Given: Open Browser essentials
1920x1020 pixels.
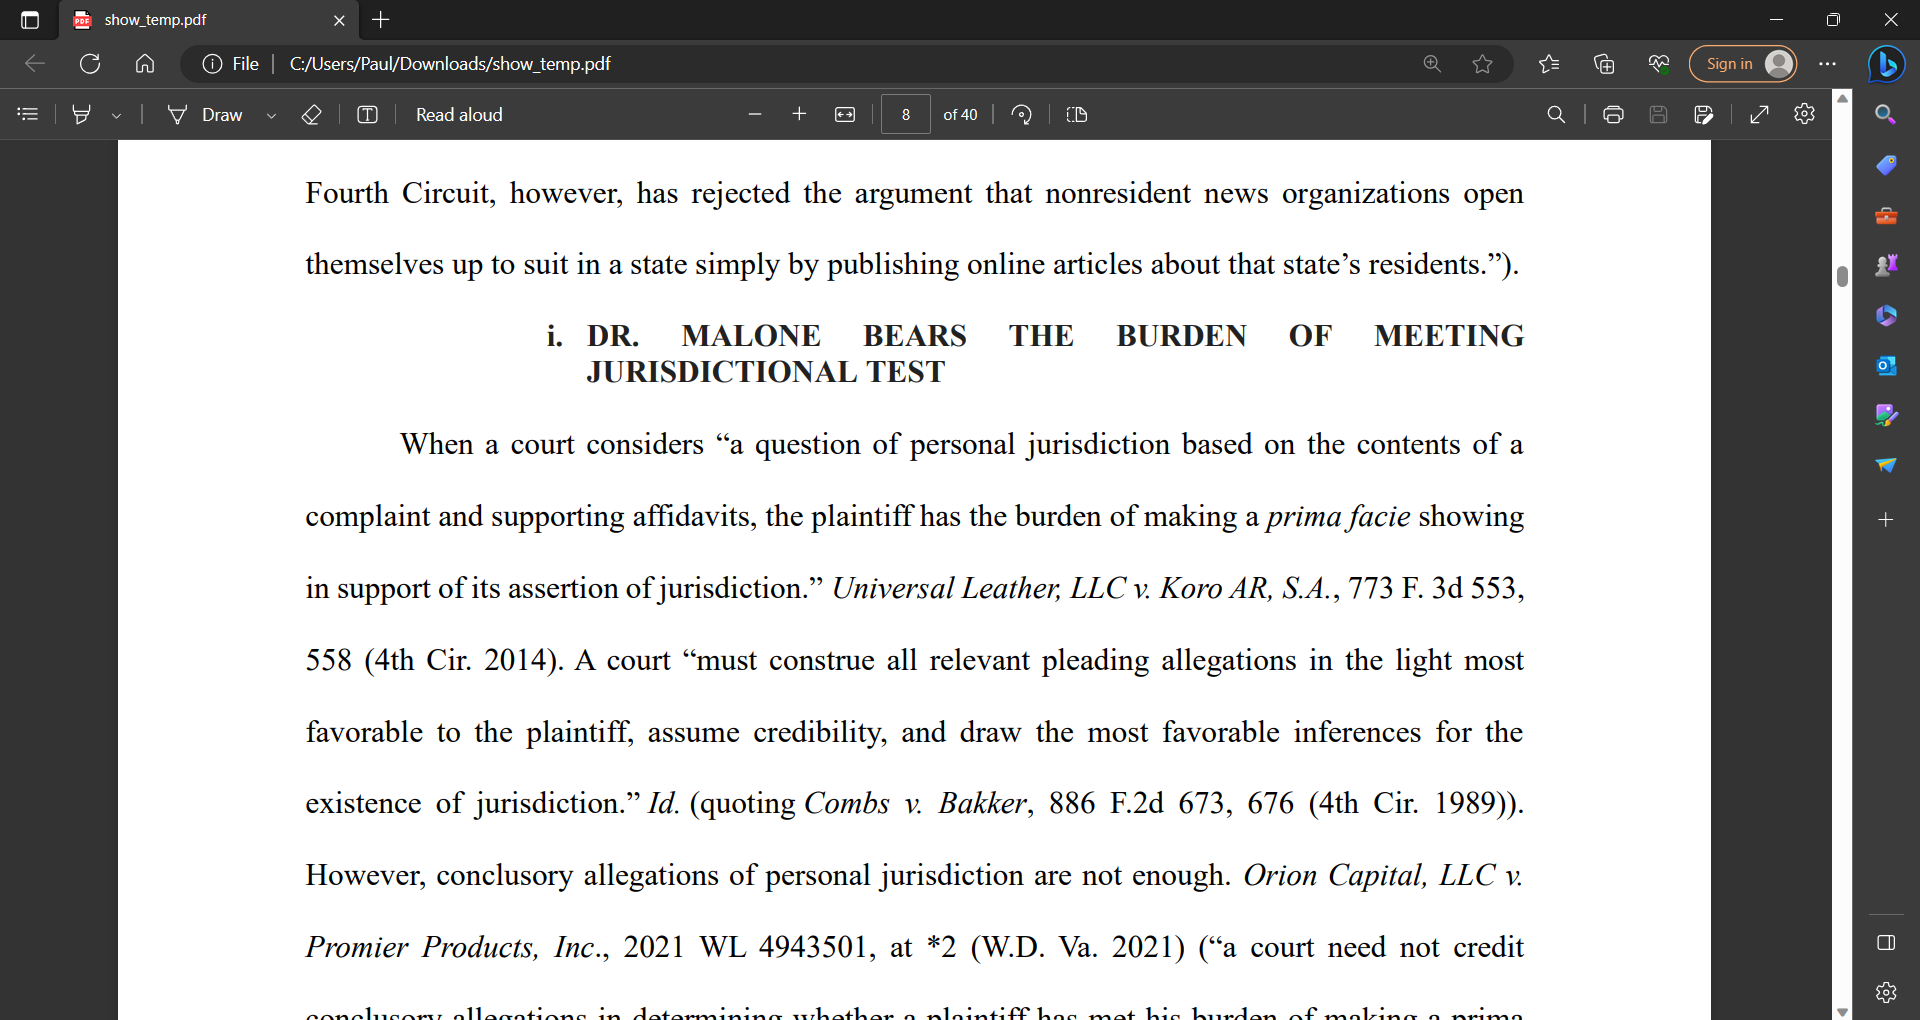Looking at the screenshot, I should (1659, 64).
